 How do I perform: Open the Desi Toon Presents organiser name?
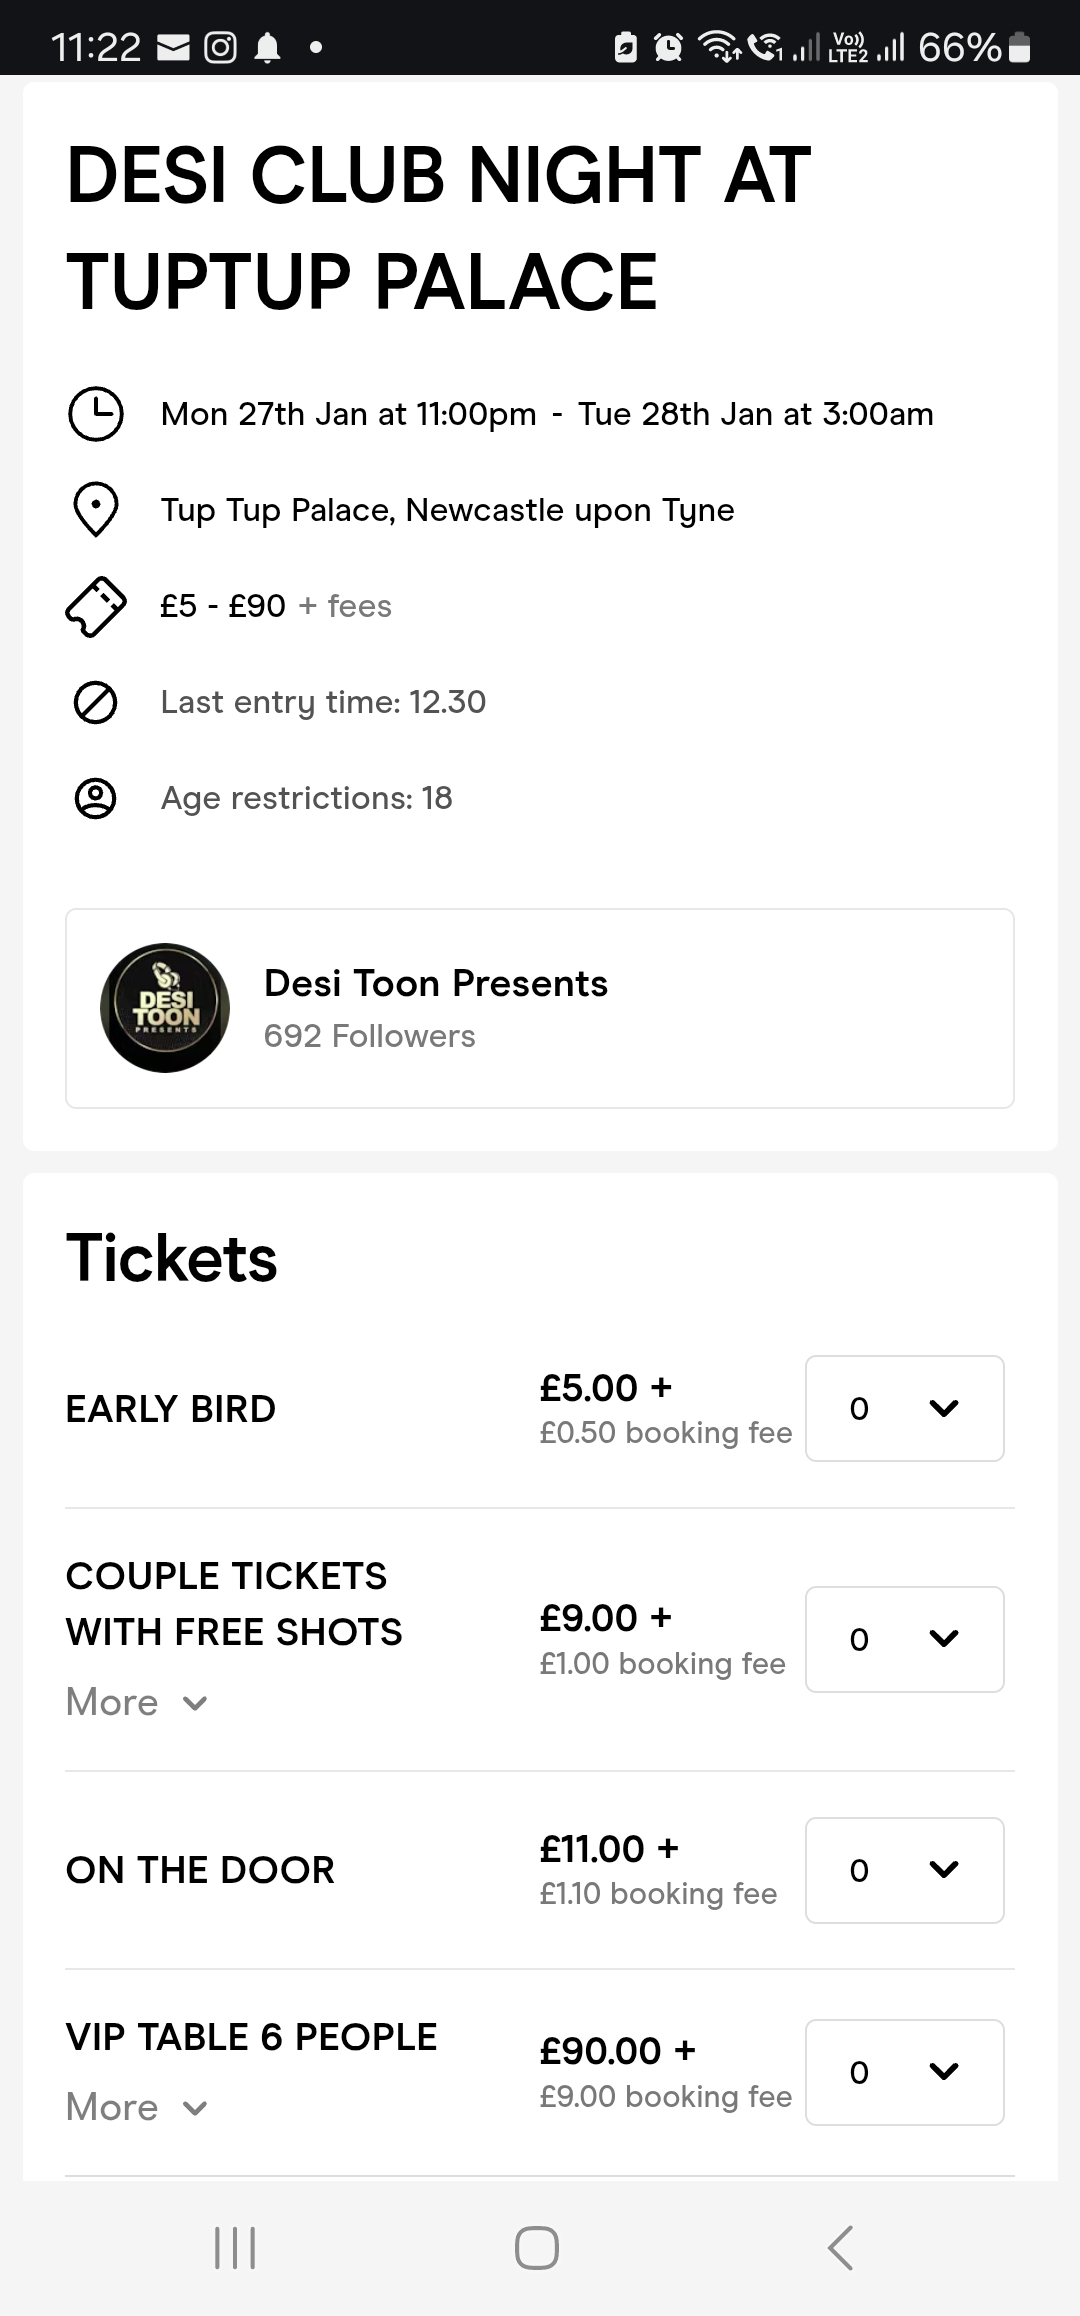click(436, 984)
